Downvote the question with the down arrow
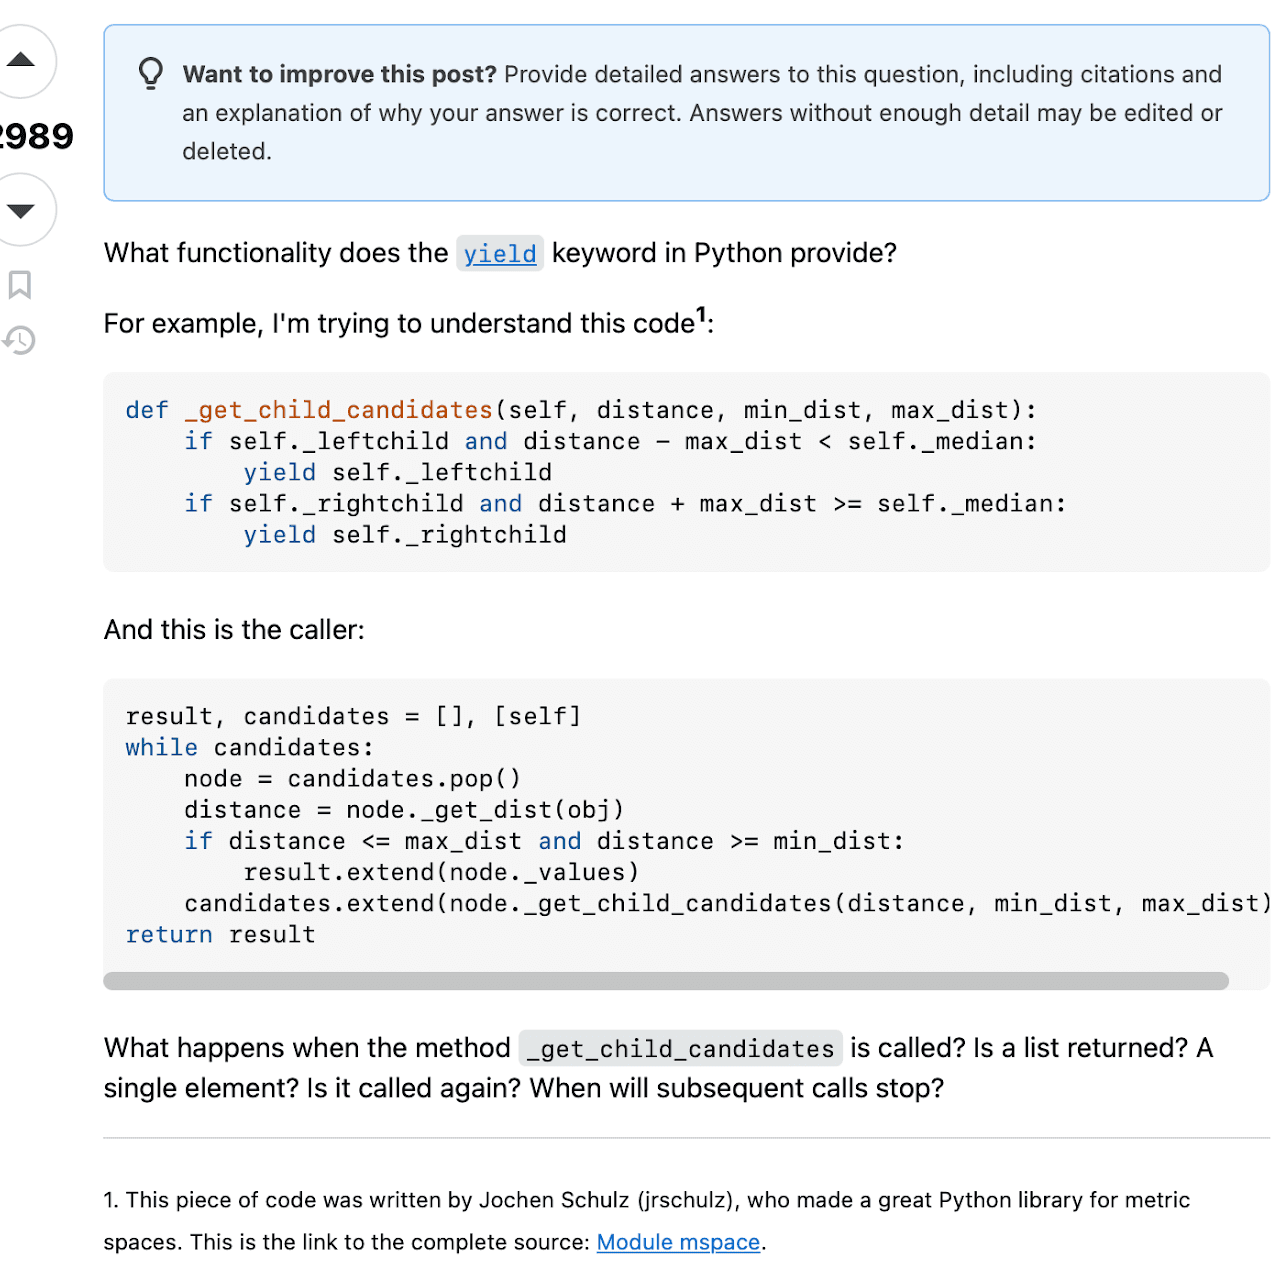This screenshot has width=1280, height=1280. [21, 210]
